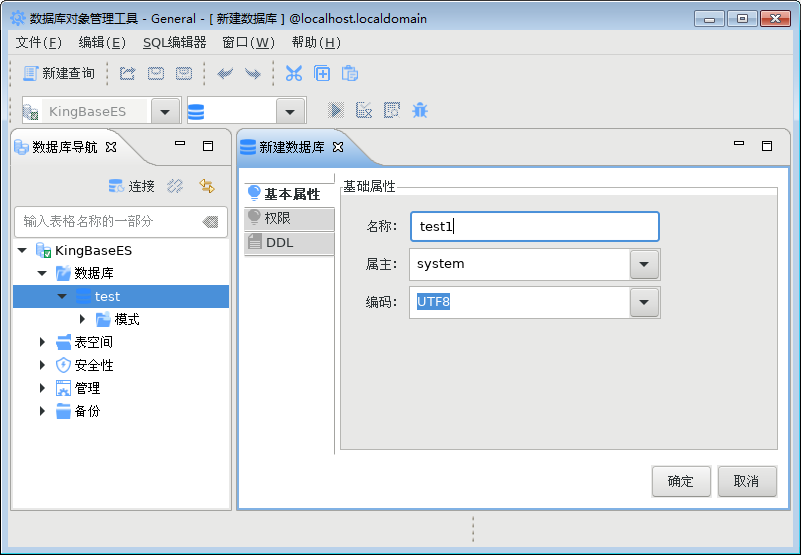Click the 数据库导航 tab label

(x=64, y=147)
